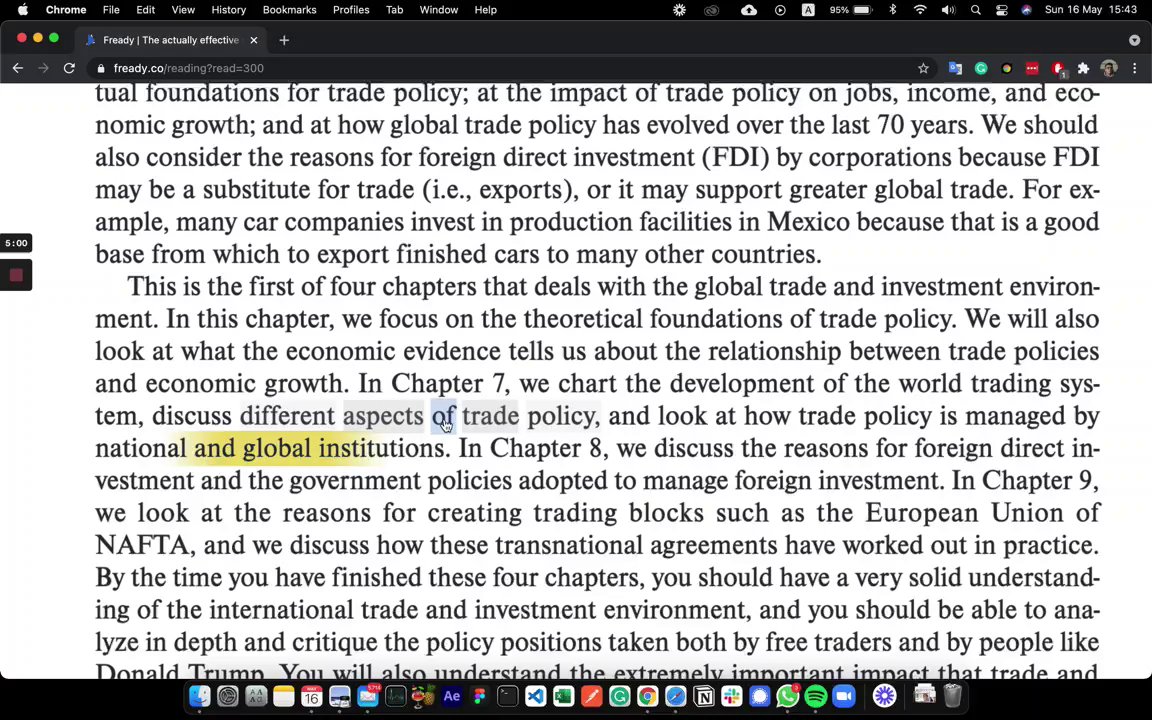Open the red LastPass extension
This screenshot has height=720, width=1152.
pyautogui.click(x=1032, y=68)
